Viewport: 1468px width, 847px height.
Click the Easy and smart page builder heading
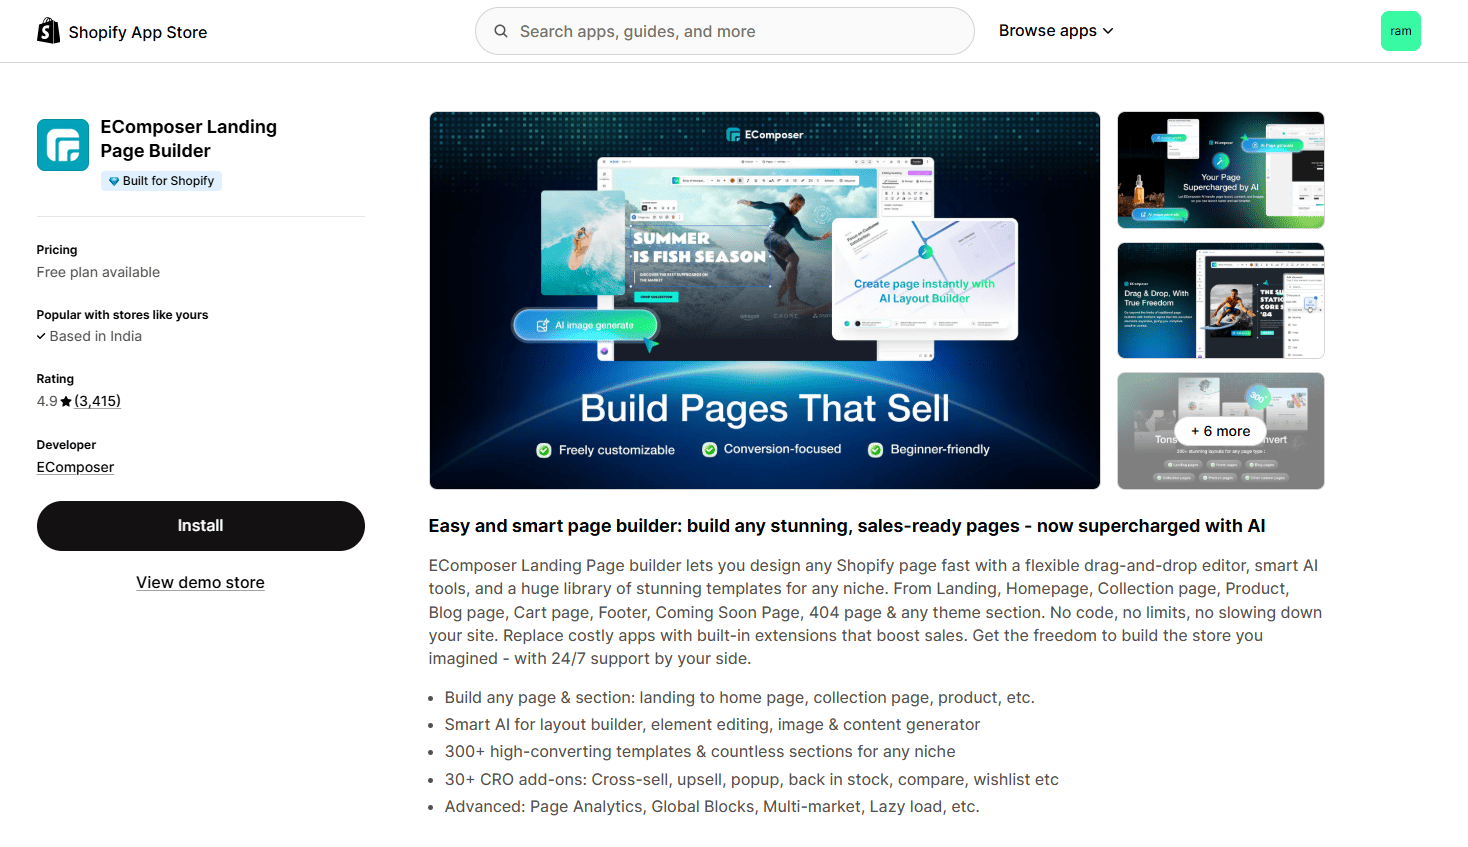coord(847,526)
